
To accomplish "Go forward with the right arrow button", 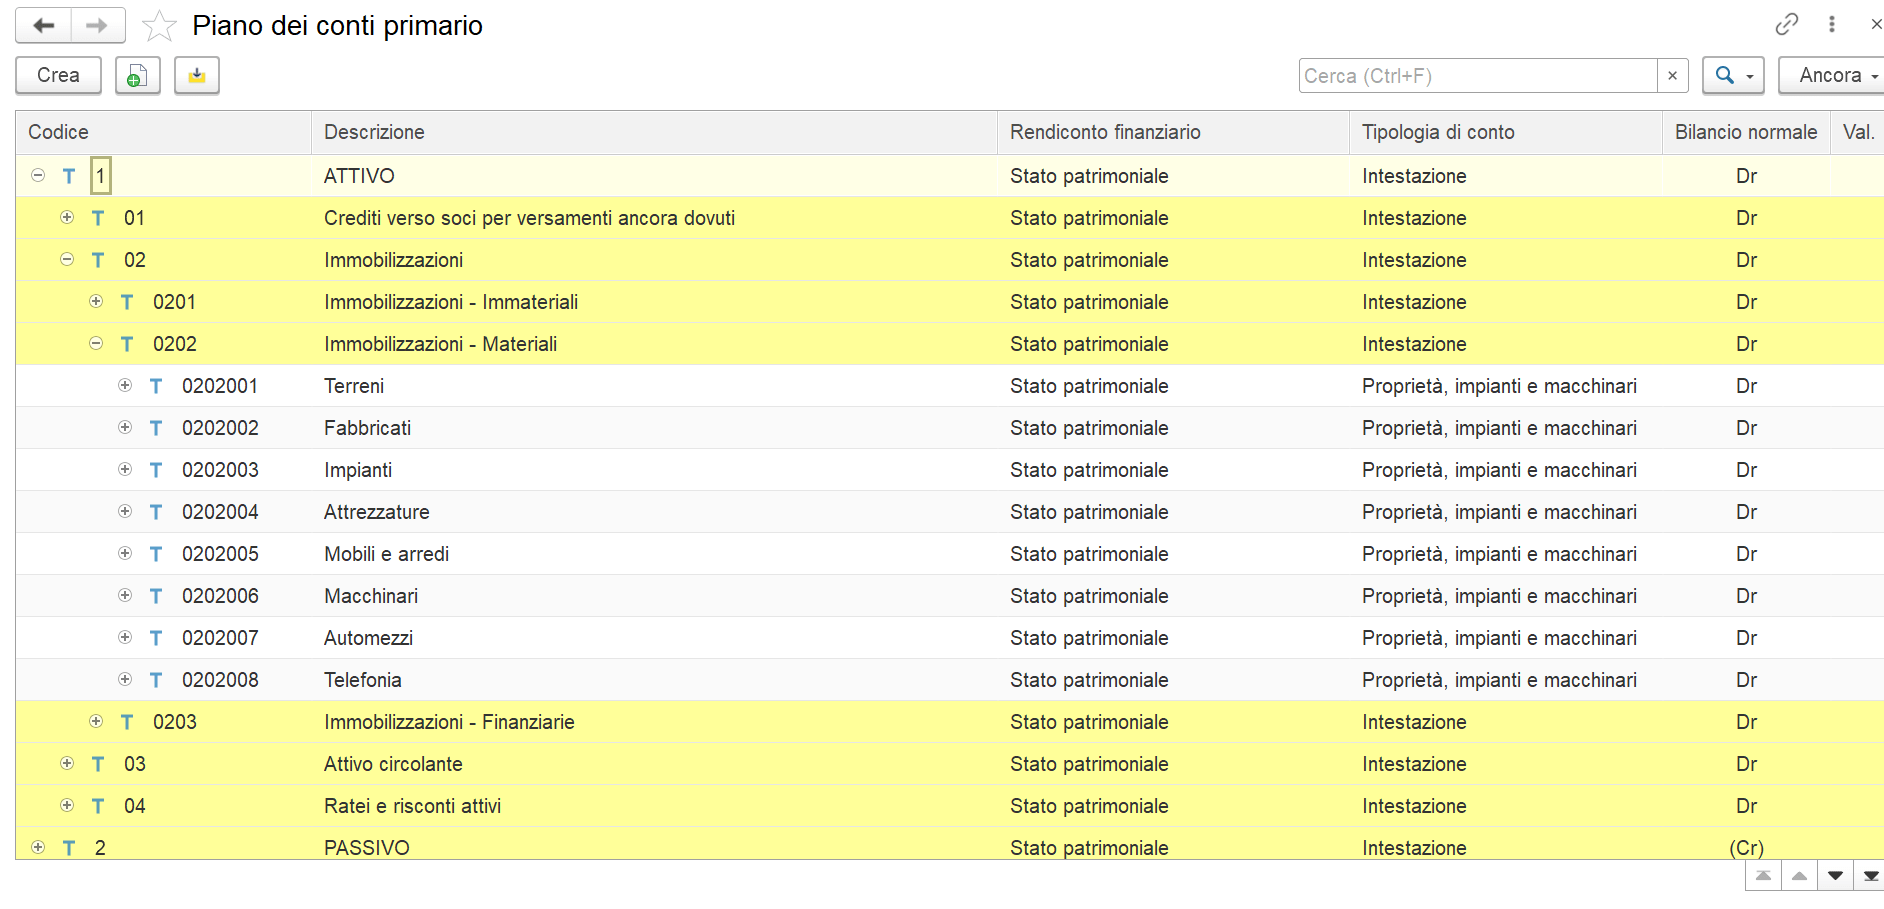I will coord(97,25).
